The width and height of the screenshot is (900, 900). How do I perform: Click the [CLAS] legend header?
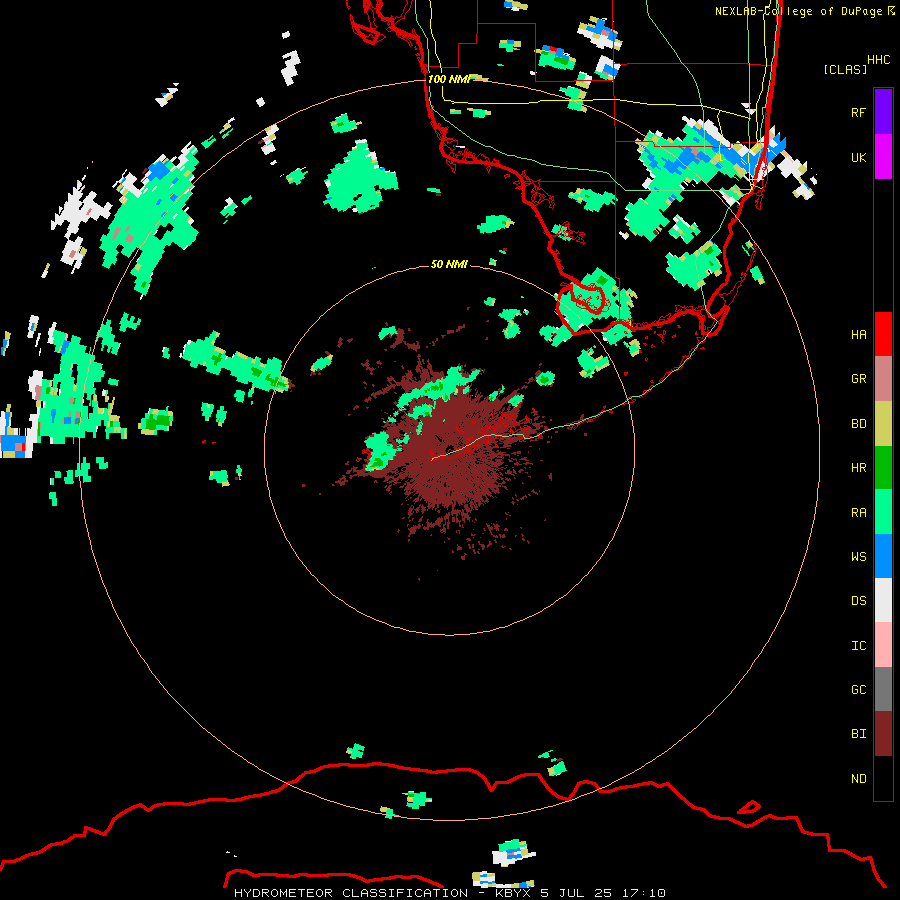click(845, 69)
